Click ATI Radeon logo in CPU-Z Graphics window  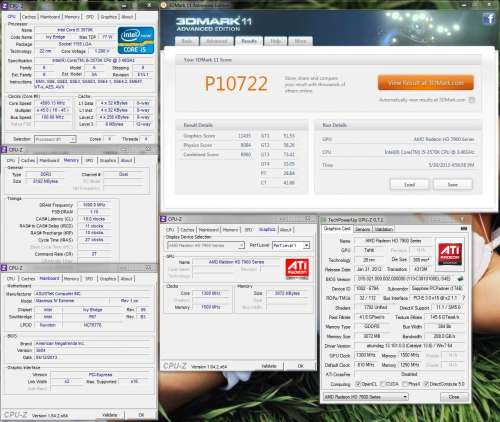click(x=297, y=268)
